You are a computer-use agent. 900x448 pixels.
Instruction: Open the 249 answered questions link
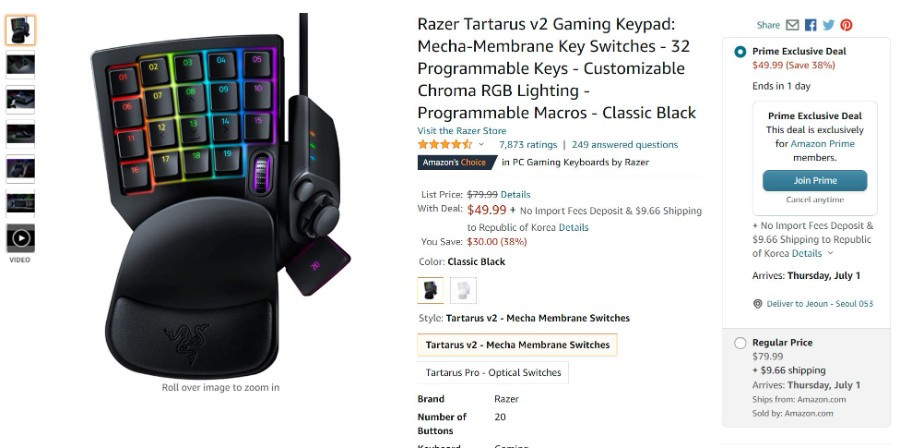[624, 145]
